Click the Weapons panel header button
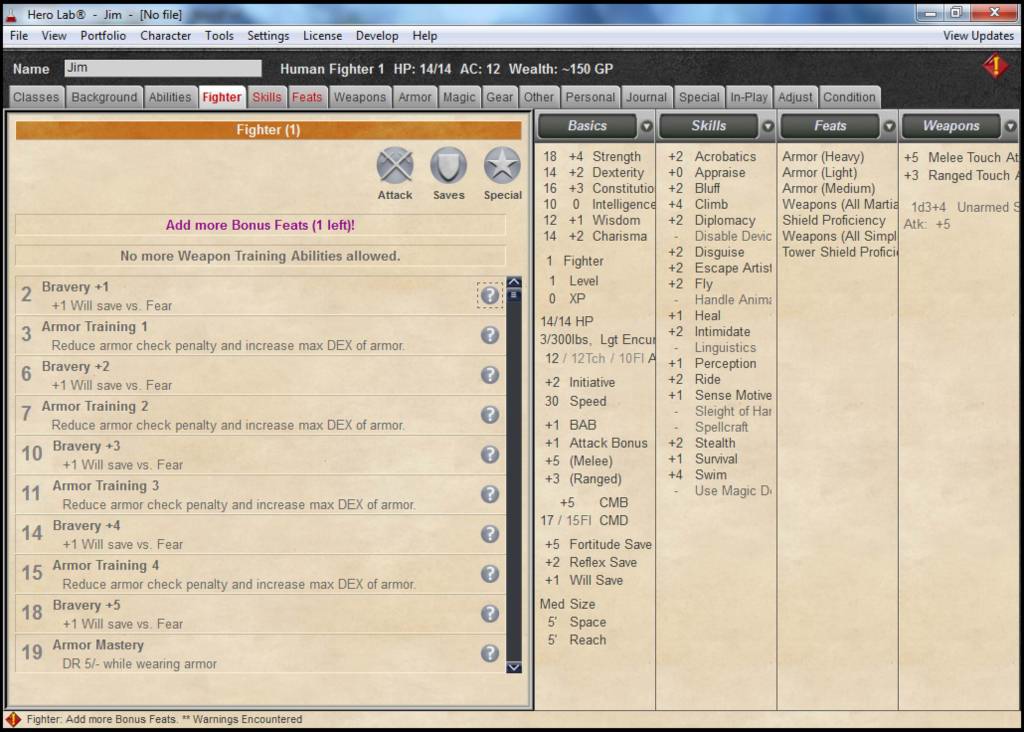 click(x=951, y=126)
